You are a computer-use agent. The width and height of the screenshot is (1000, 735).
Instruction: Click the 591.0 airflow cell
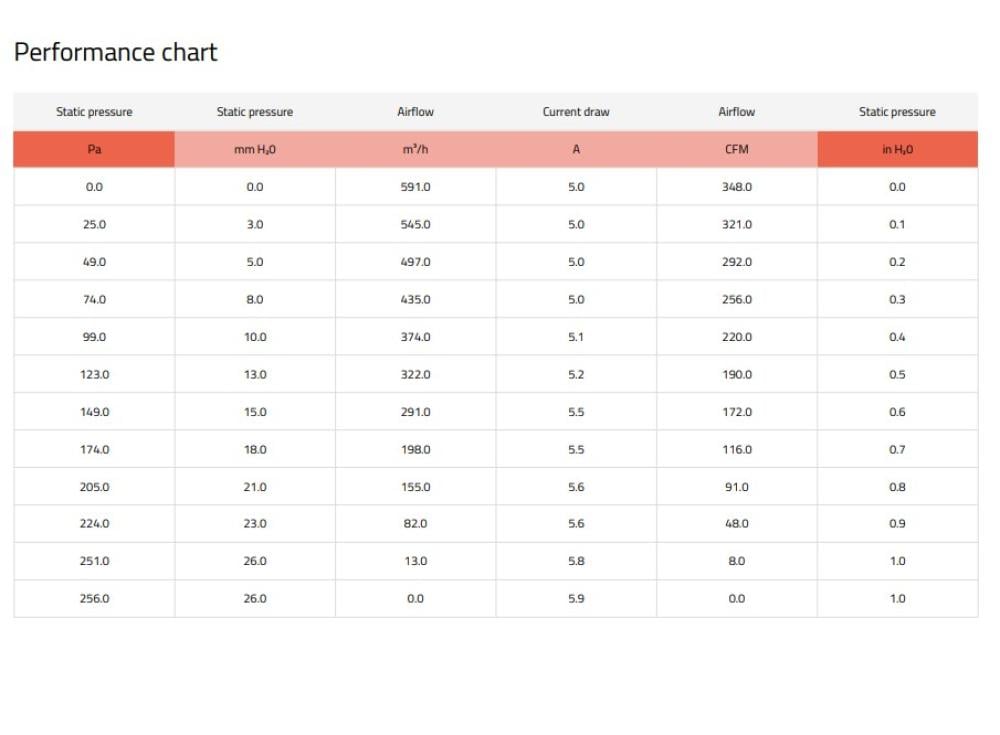tap(415, 187)
